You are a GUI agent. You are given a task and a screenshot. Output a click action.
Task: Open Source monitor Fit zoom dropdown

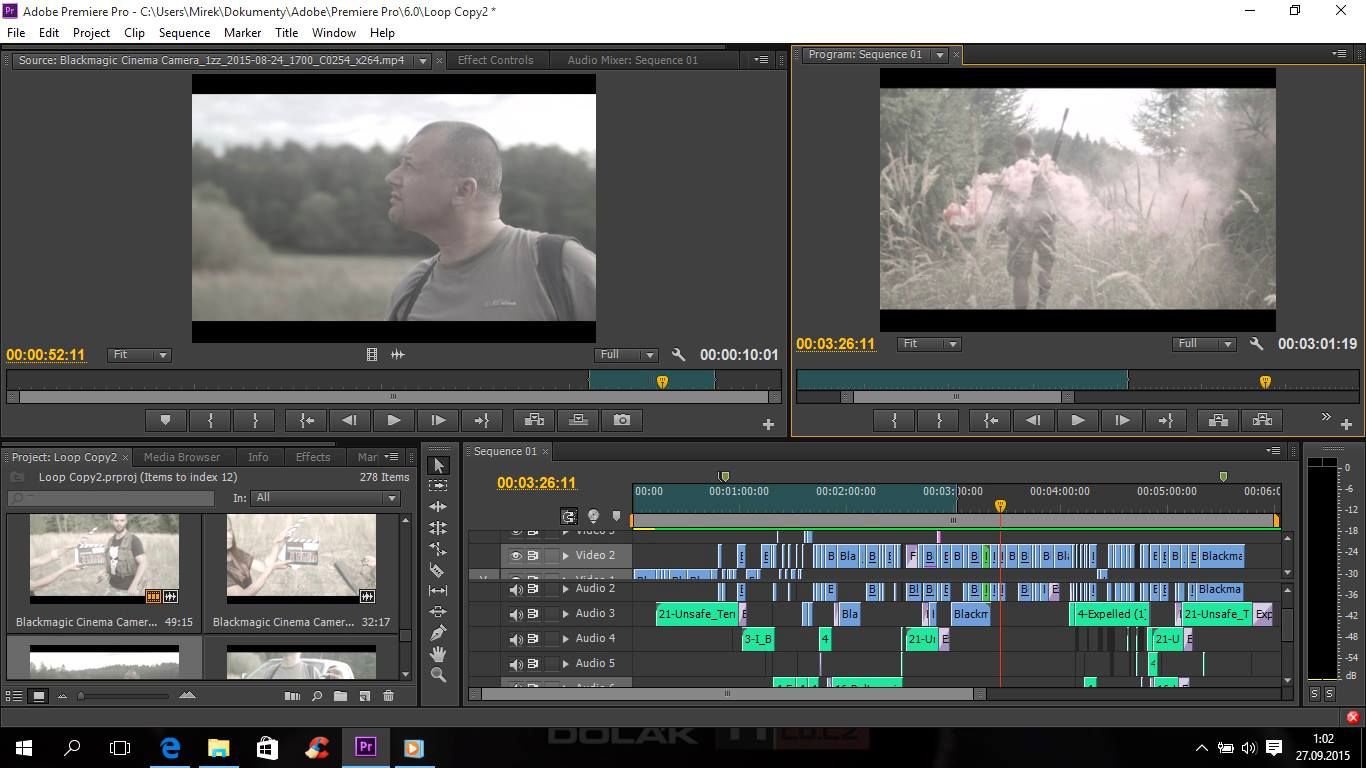[139, 355]
